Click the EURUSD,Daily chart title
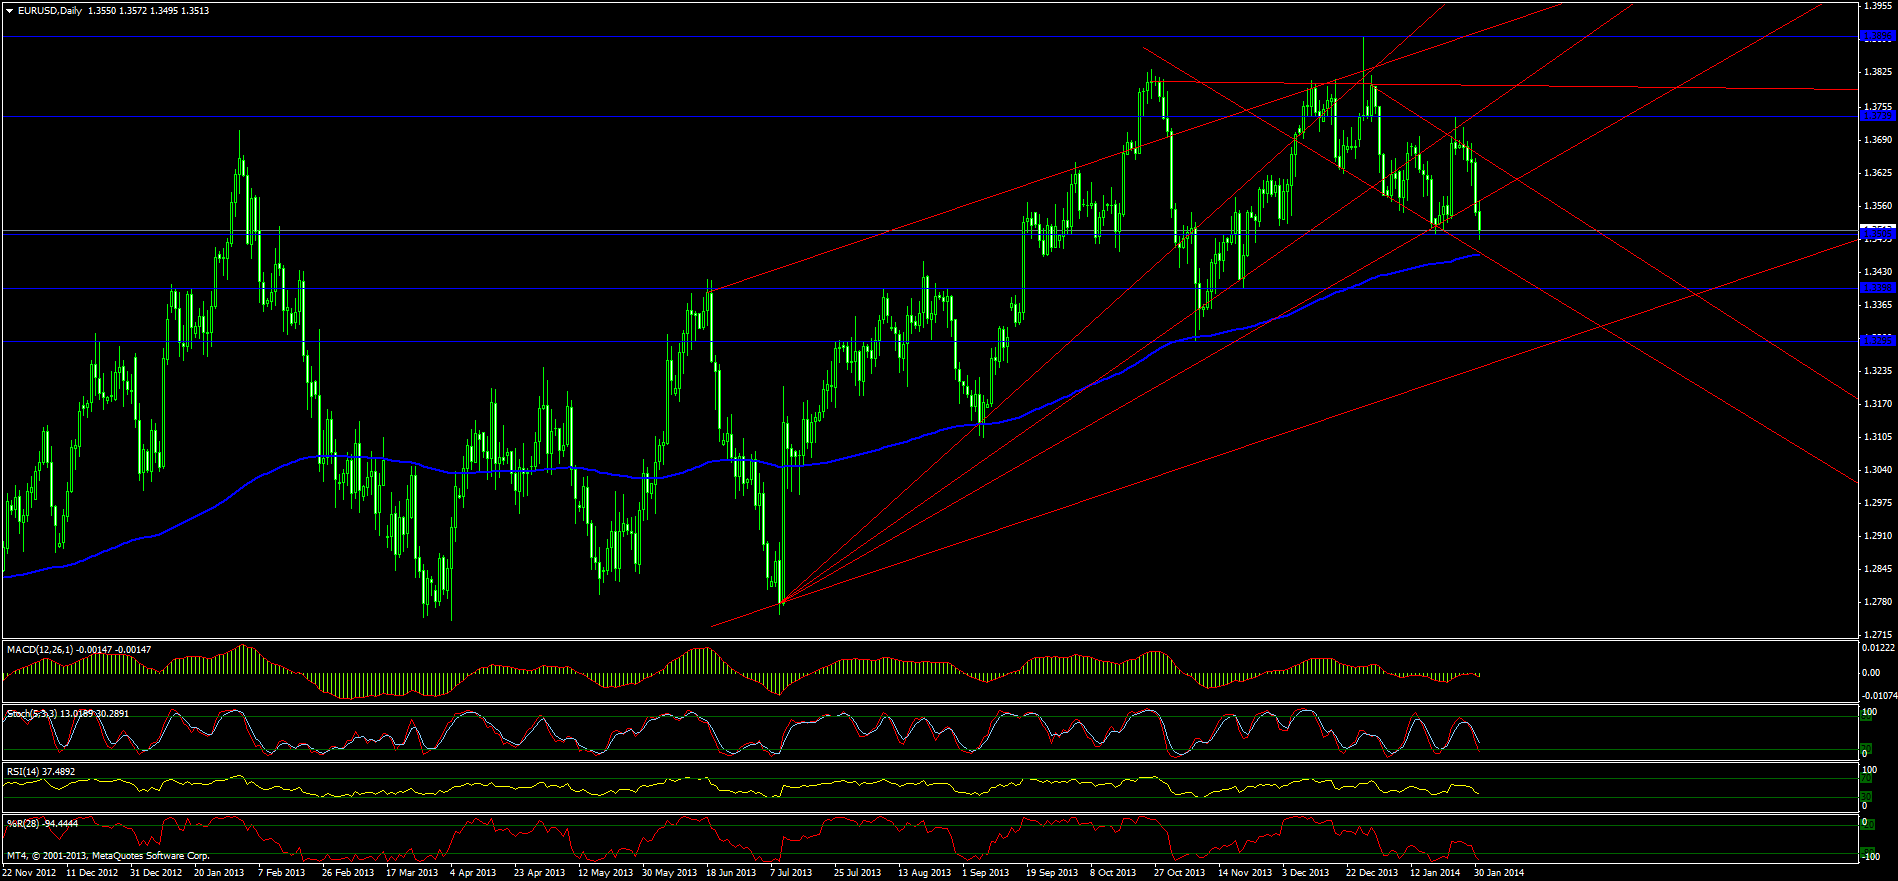This screenshot has width=1898, height=881. point(50,11)
